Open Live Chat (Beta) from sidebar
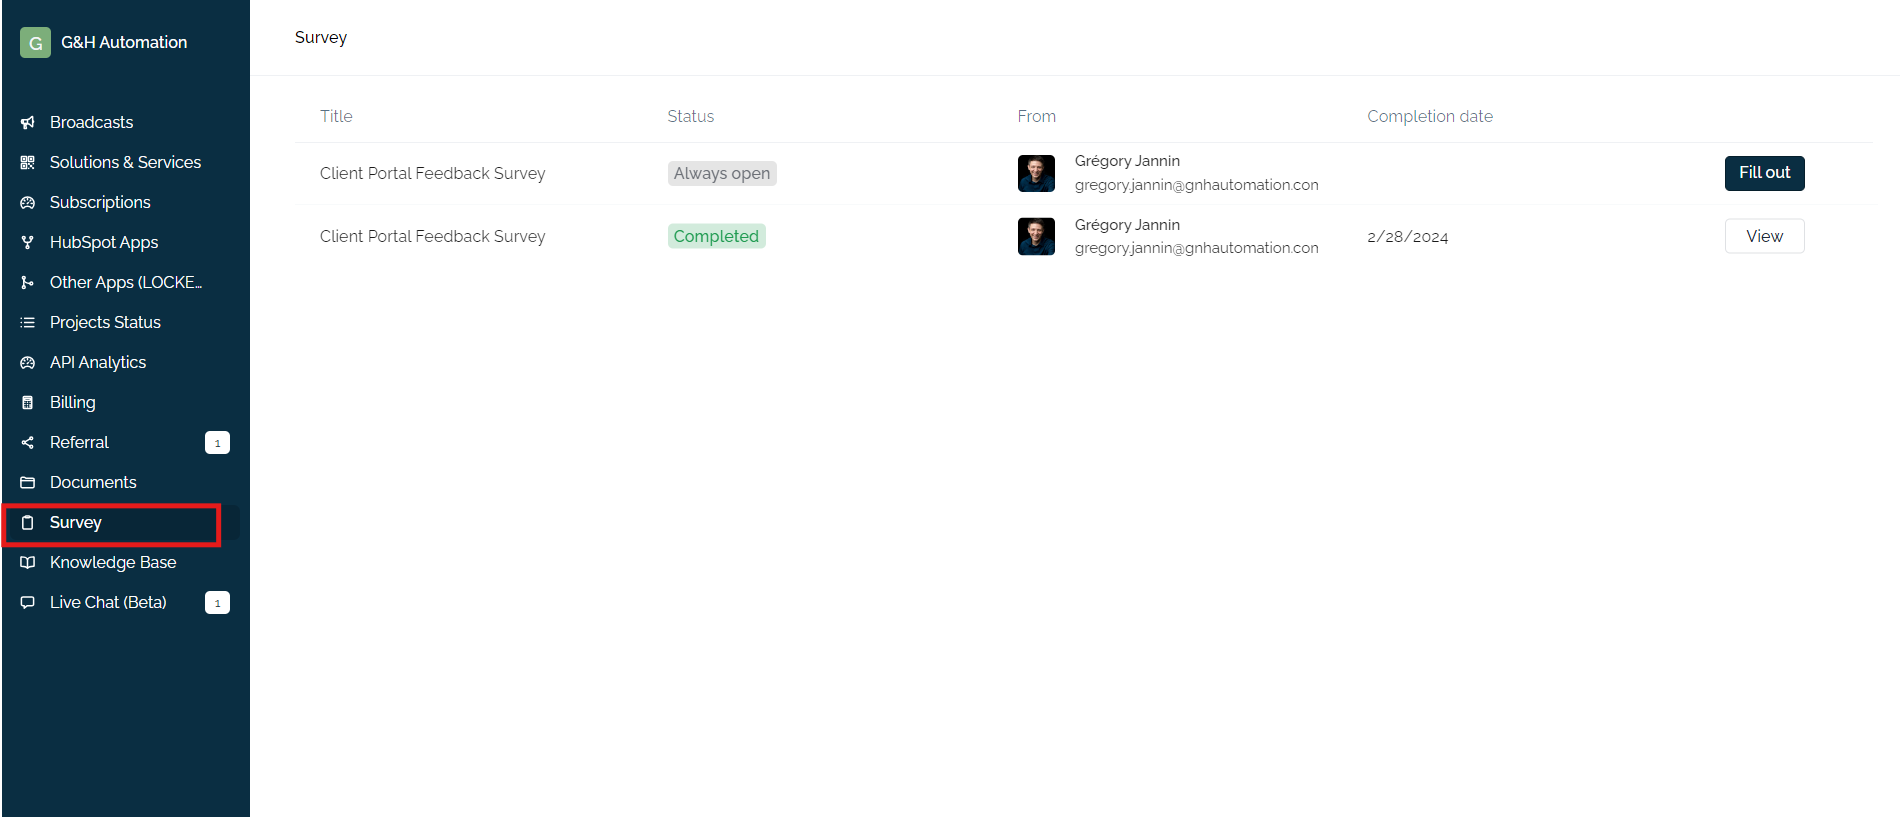This screenshot has height=817, width=1900. (108, 603)
